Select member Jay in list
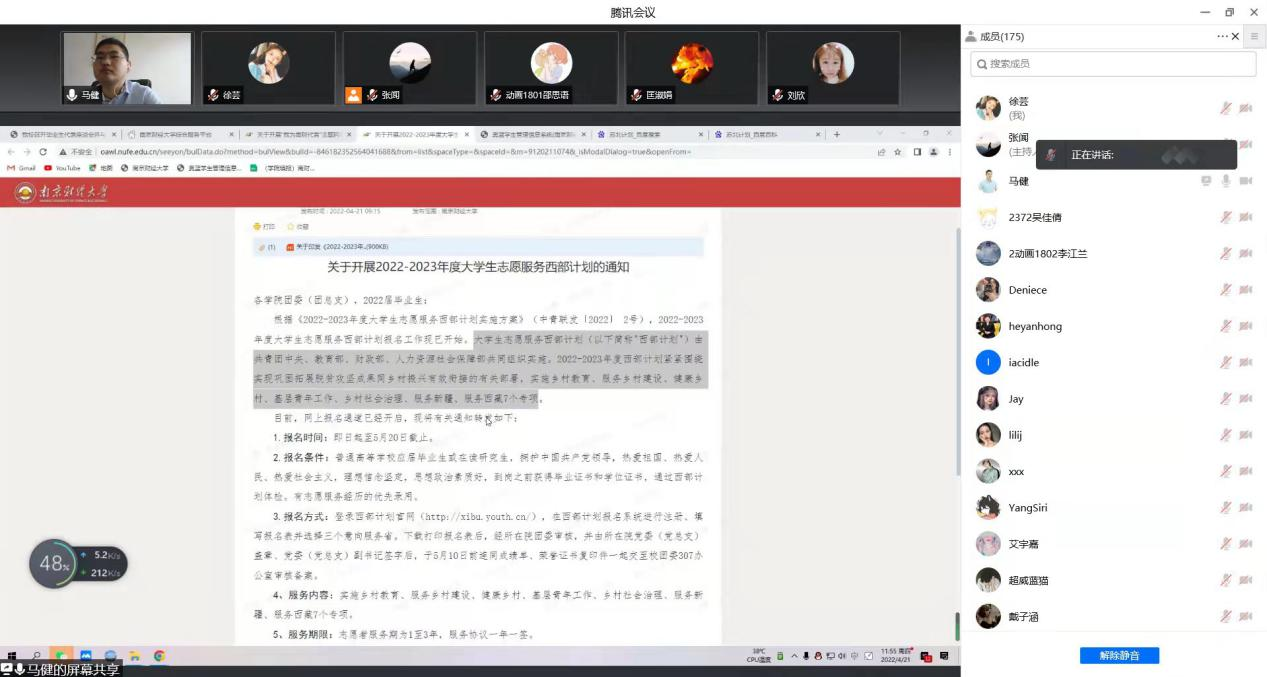1267x677 pixels. coord(1016,399)
